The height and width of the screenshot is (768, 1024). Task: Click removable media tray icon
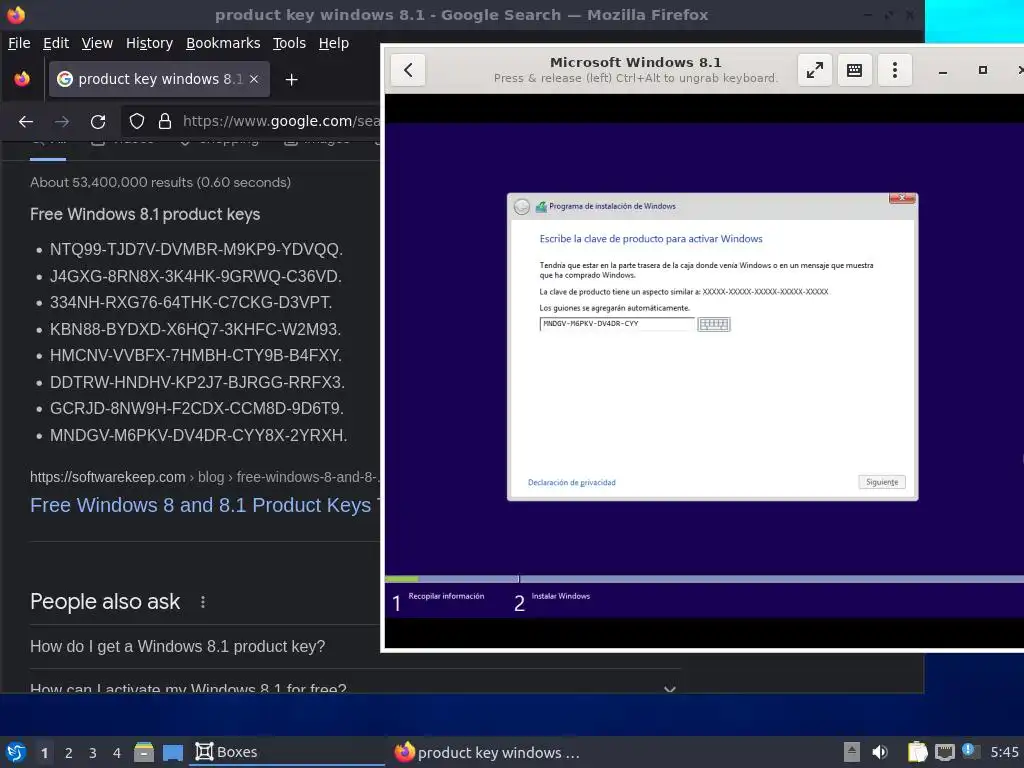[x=852, y=752]
